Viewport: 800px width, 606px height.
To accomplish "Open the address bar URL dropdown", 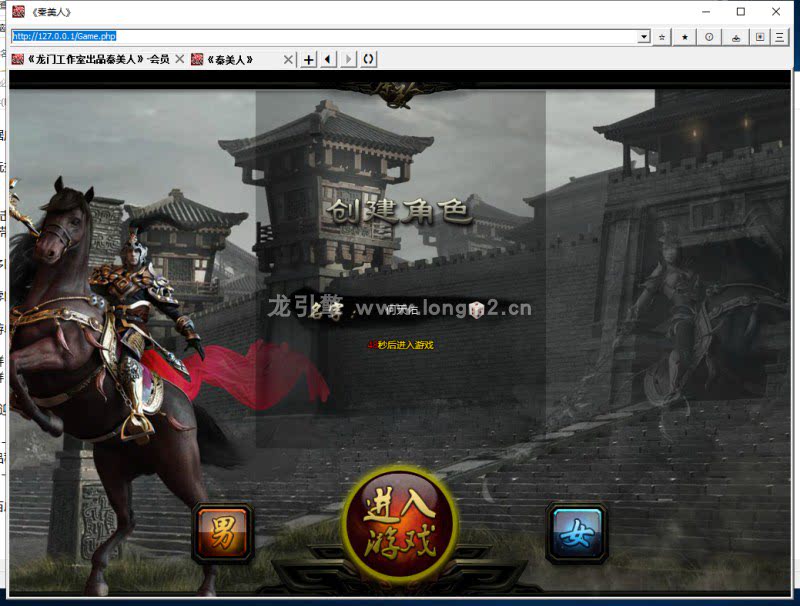I will click(x=644, y=37).
